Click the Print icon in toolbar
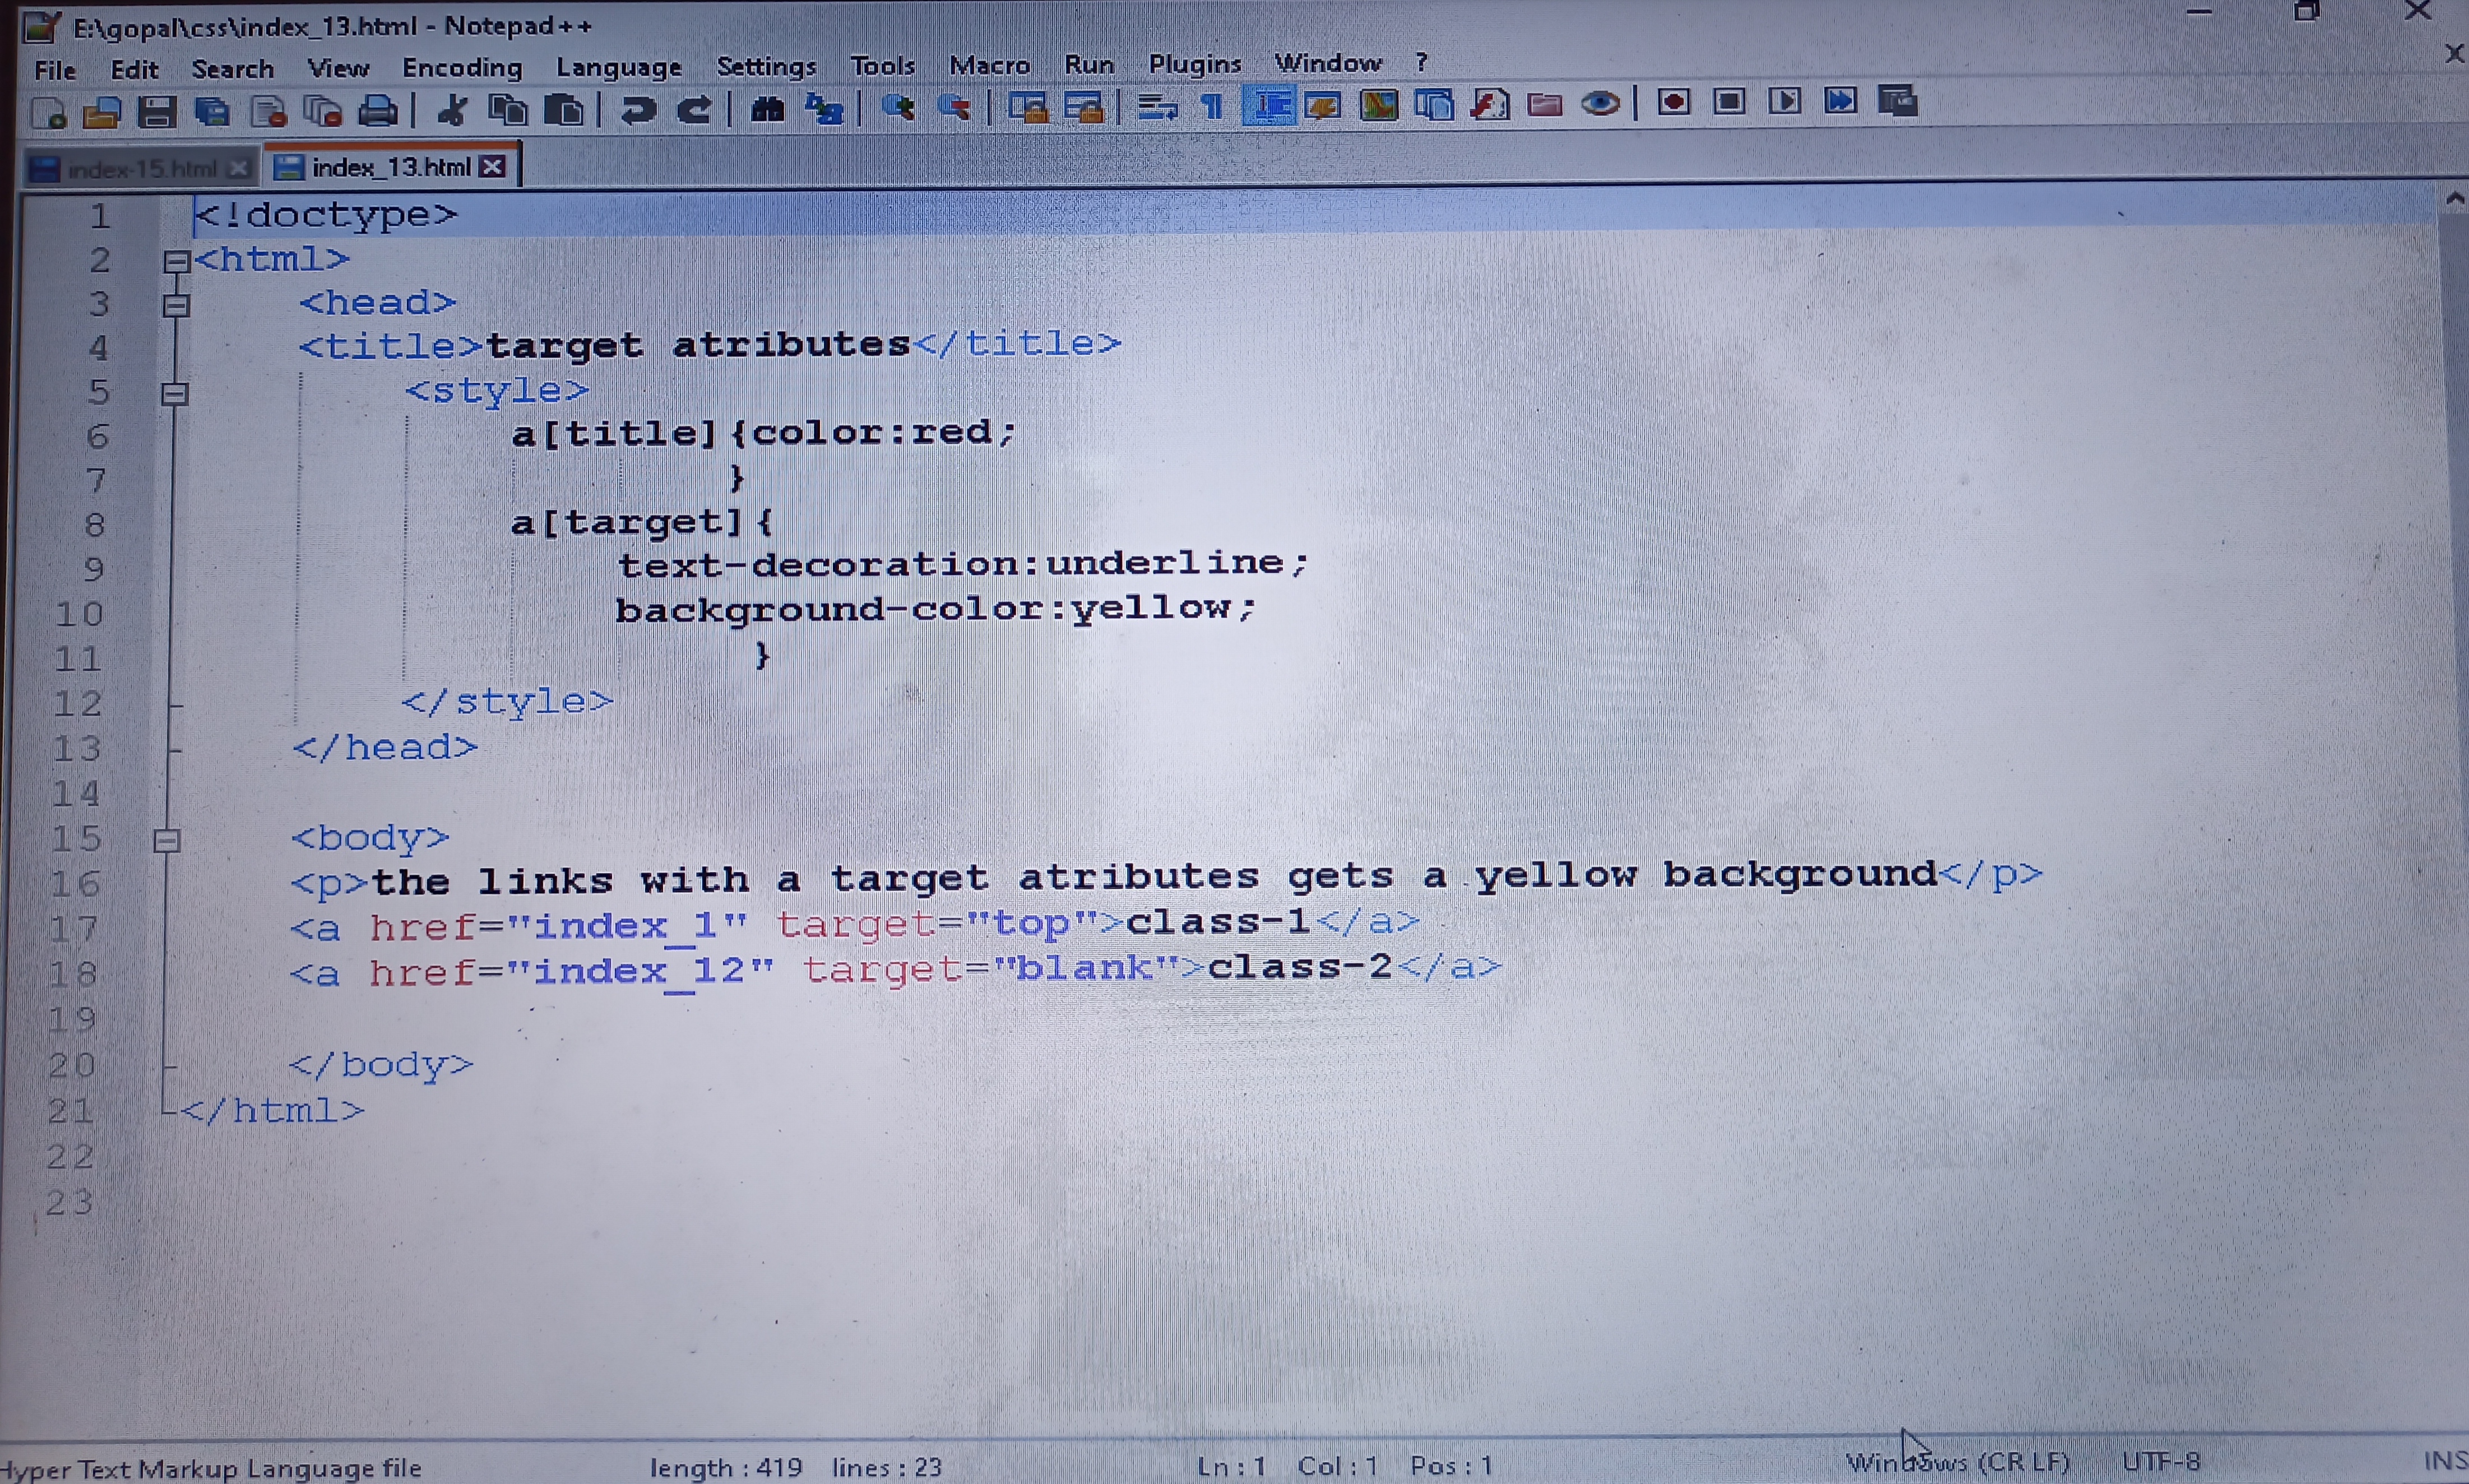2469x1484 pixels. click(x=378, y=110)
